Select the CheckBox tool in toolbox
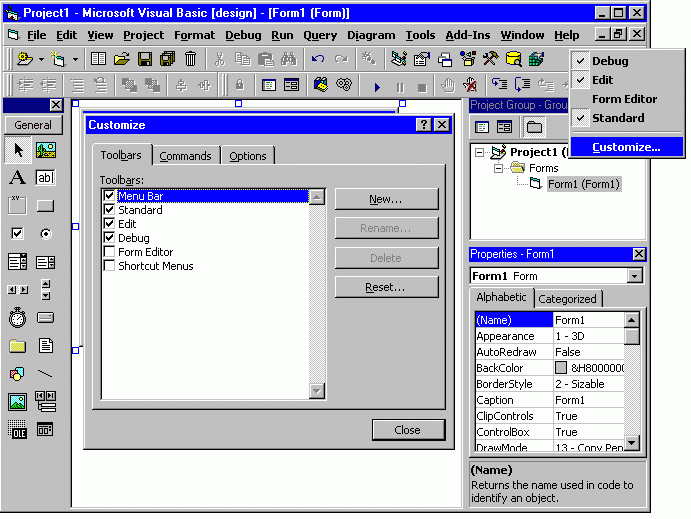Screen dimensions: 691x519 [x=18, y=233]
